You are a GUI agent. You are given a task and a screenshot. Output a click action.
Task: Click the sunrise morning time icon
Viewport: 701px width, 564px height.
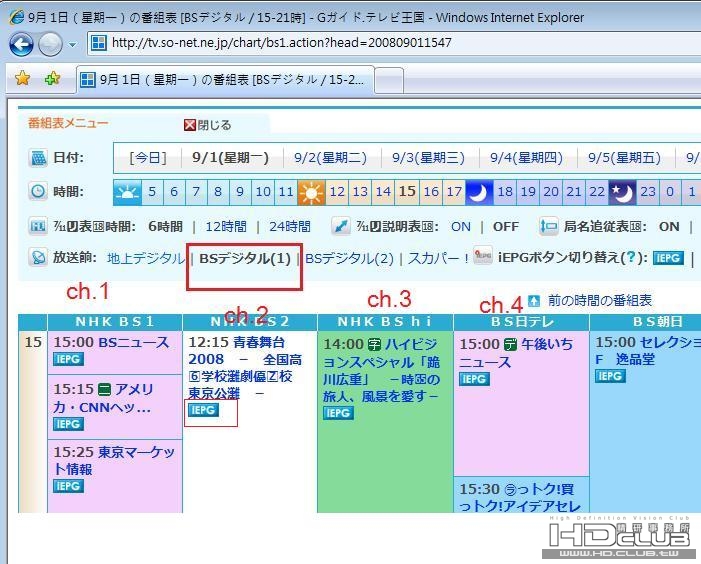pyautogui.click(x=127, y=193)
